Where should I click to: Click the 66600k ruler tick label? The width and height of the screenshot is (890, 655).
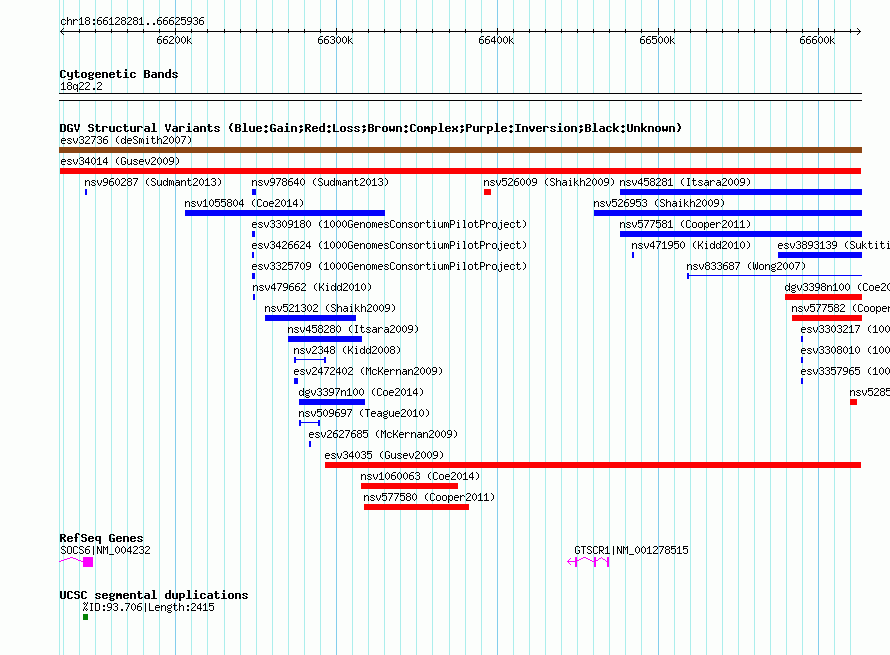(x=817, y=40)
